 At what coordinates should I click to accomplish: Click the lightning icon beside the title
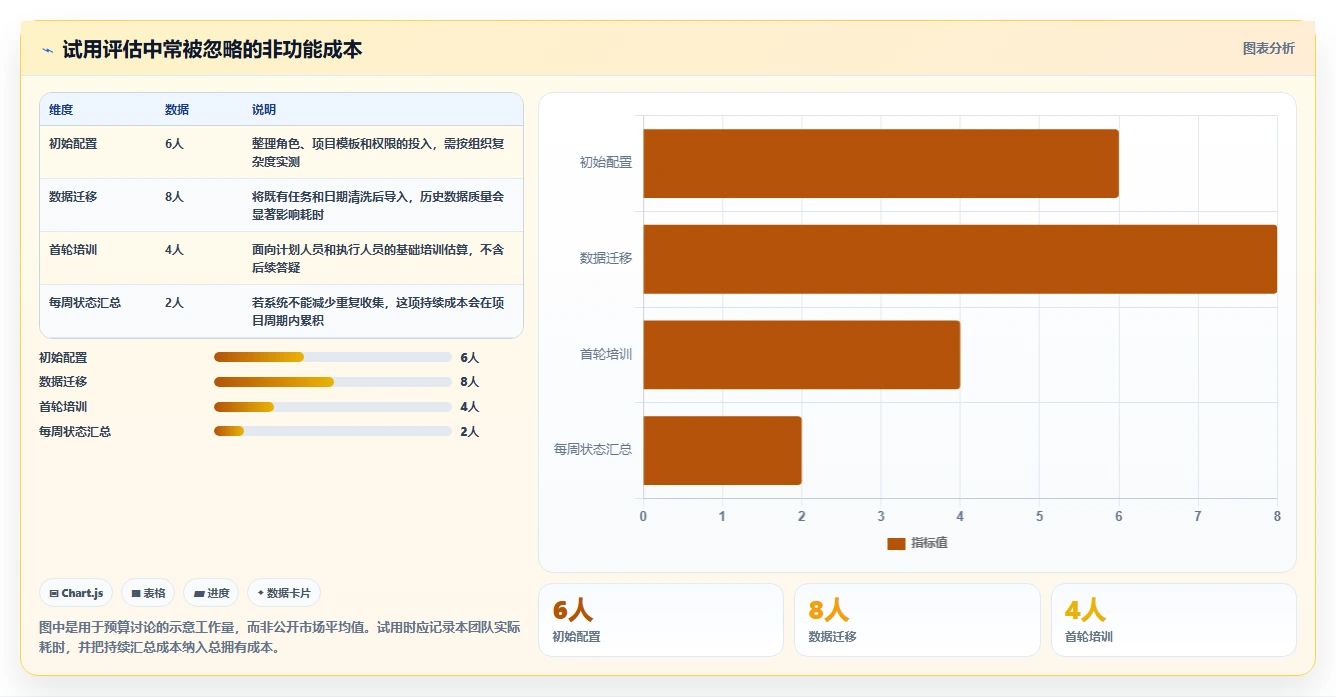pyautogui.click(x=47, y=50)
